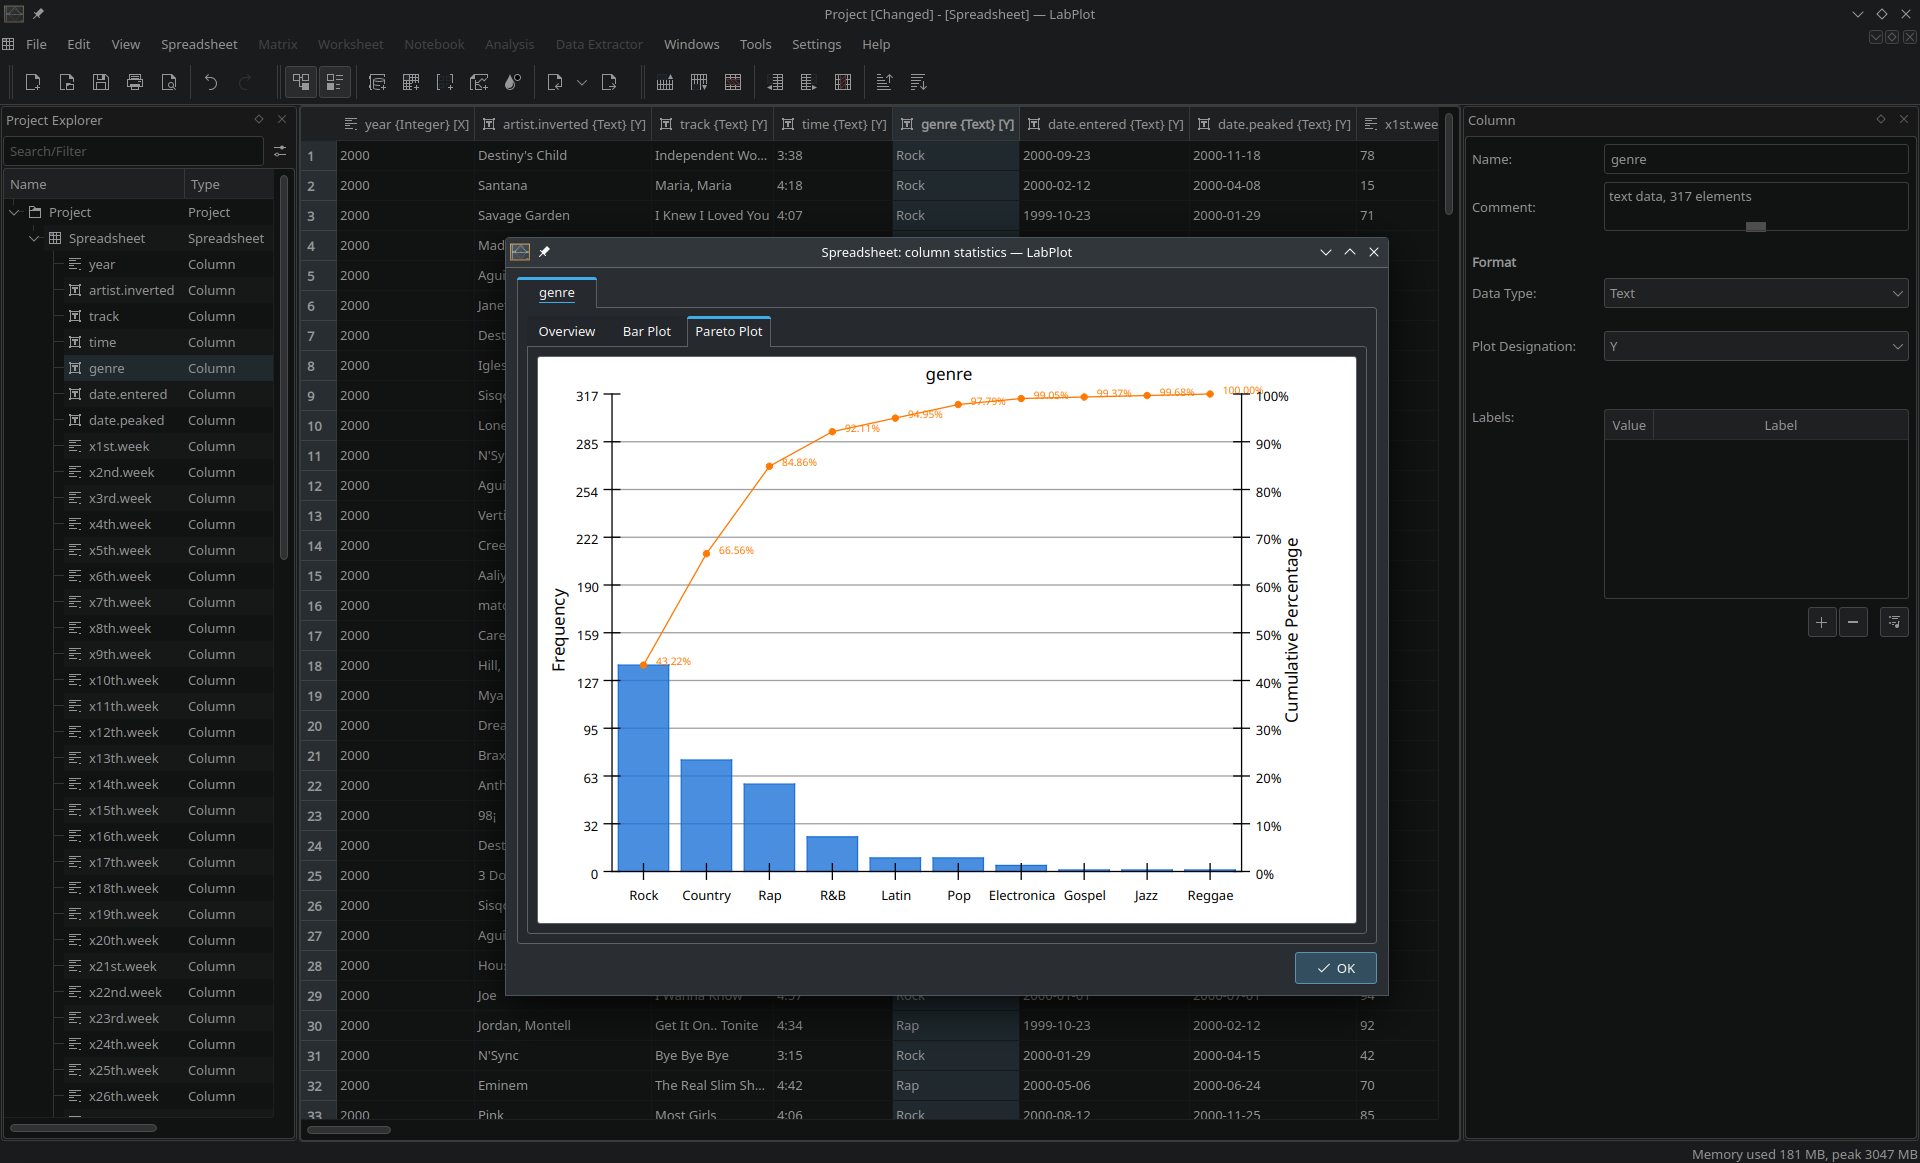Create a new project using the toolbar icon
1920x1163 pixels.
pyautogui.click(x=33, y=82)
